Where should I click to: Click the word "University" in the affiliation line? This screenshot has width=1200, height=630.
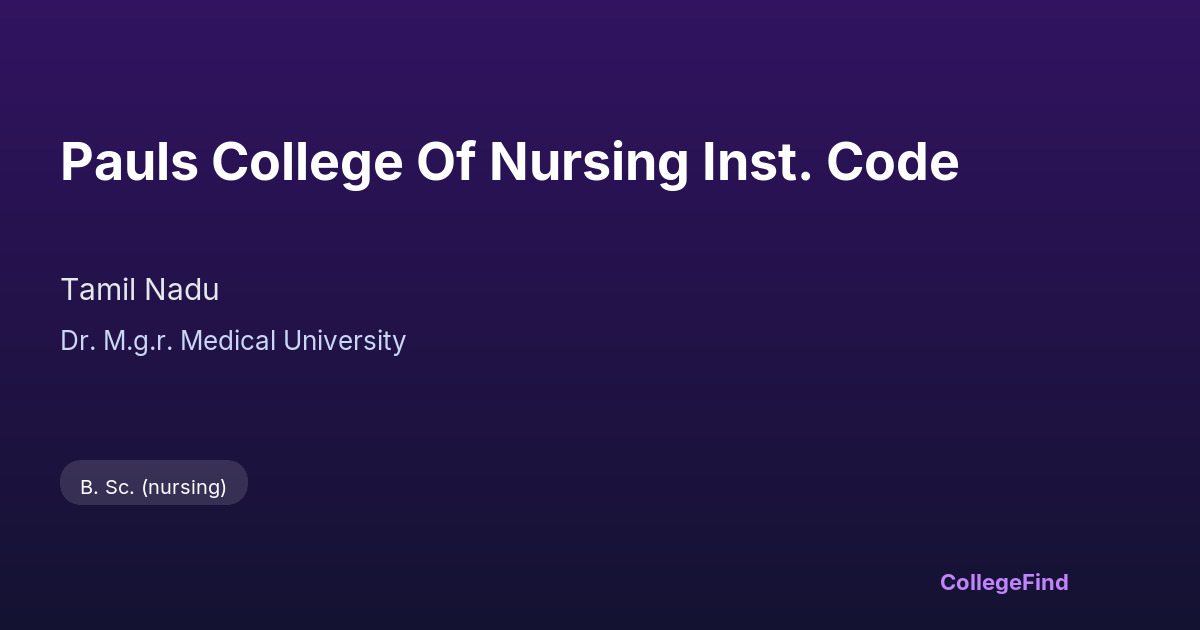345,341
